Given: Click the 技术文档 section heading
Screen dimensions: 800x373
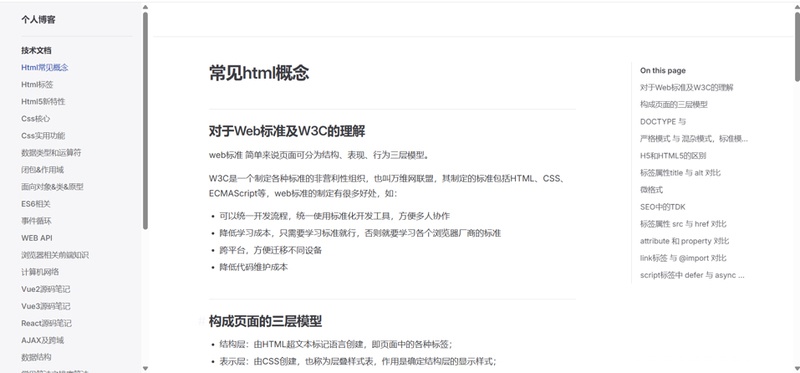Looking at the screenshot, I should 36,51.
